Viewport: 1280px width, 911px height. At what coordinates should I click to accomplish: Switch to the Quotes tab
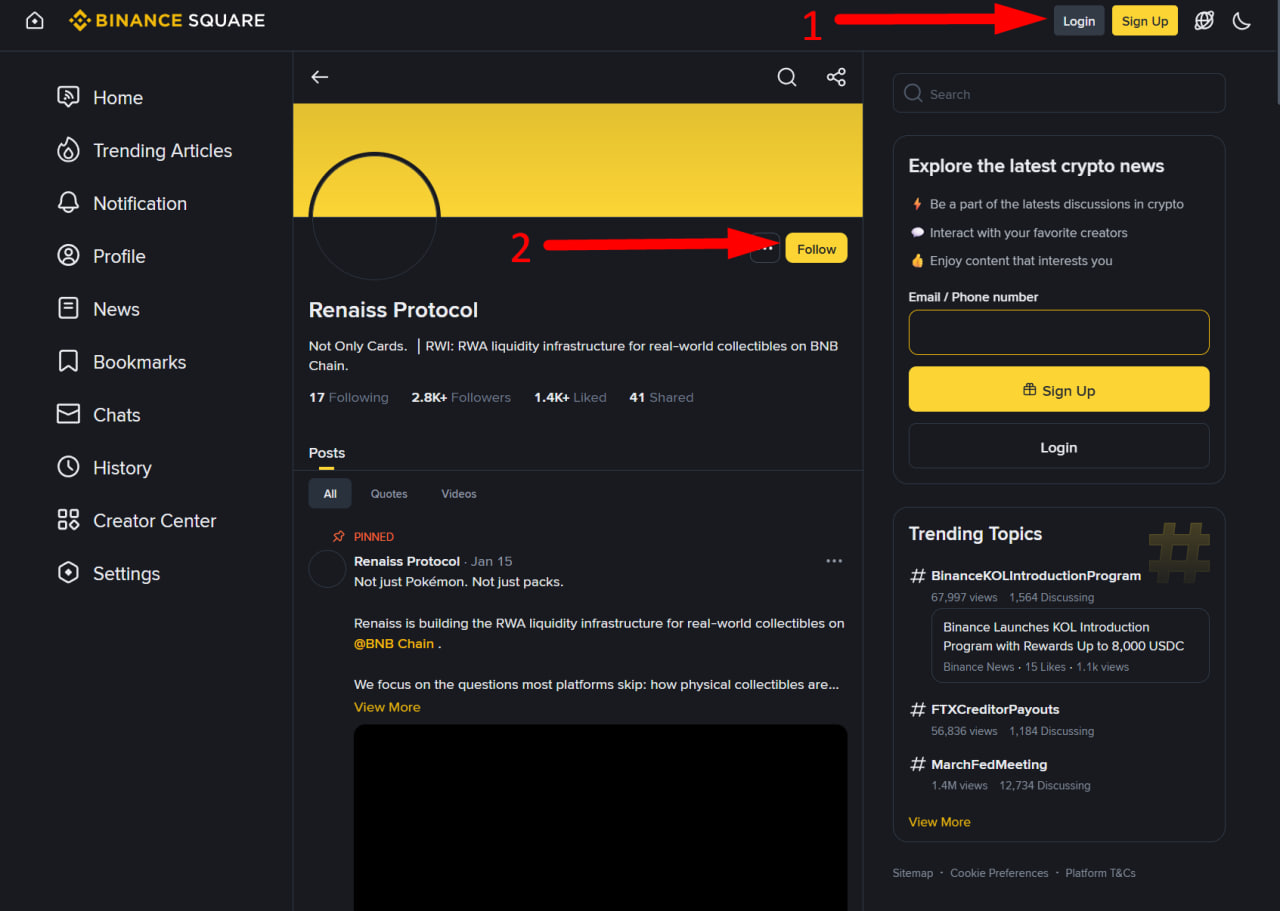coord(389,494)
